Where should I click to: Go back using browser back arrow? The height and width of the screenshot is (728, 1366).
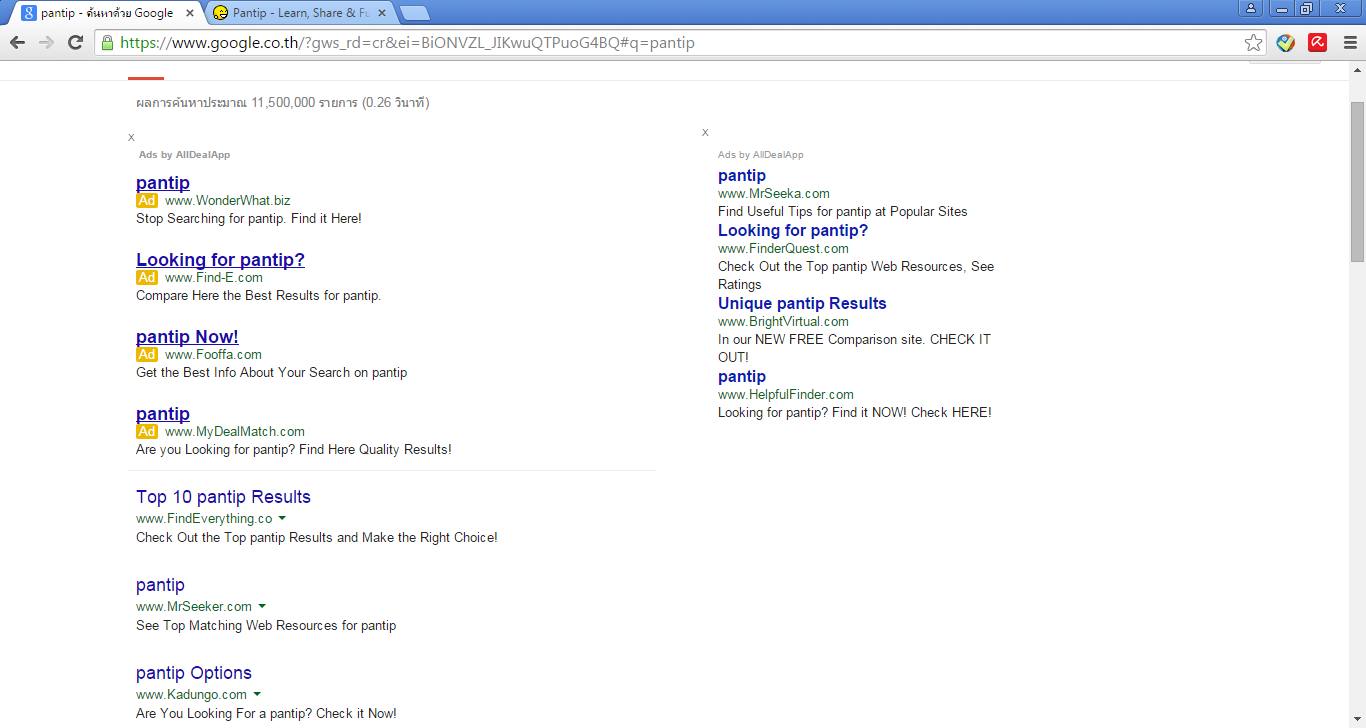click(17, 43)
